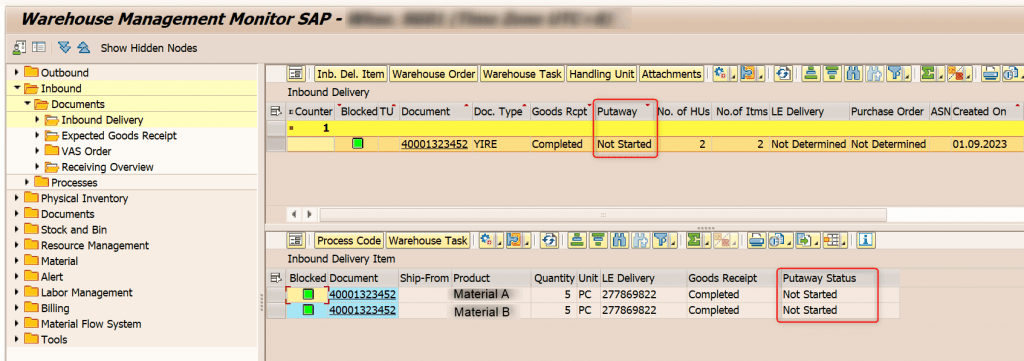Open the Set Filter funnel in Item toolbar

point(664,240)
